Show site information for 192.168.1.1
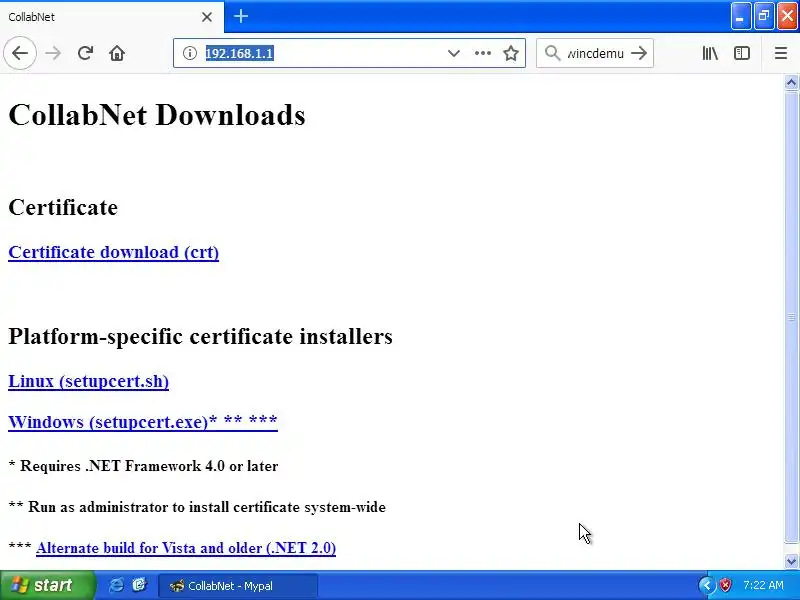800x600 pixels. coord(190,53)
